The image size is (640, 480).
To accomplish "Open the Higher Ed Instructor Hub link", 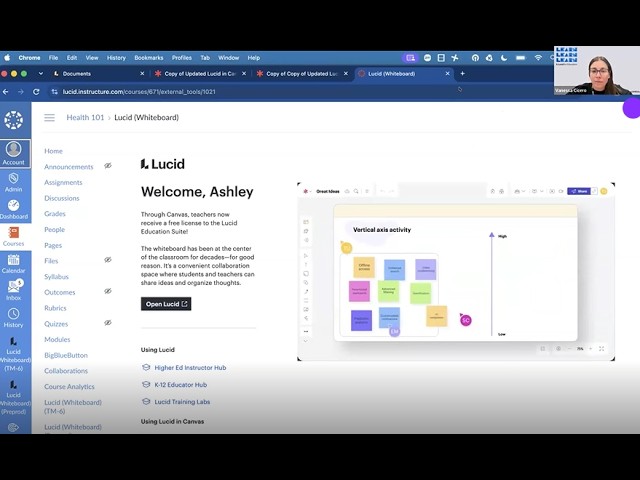I will click(x=190, y=368).
